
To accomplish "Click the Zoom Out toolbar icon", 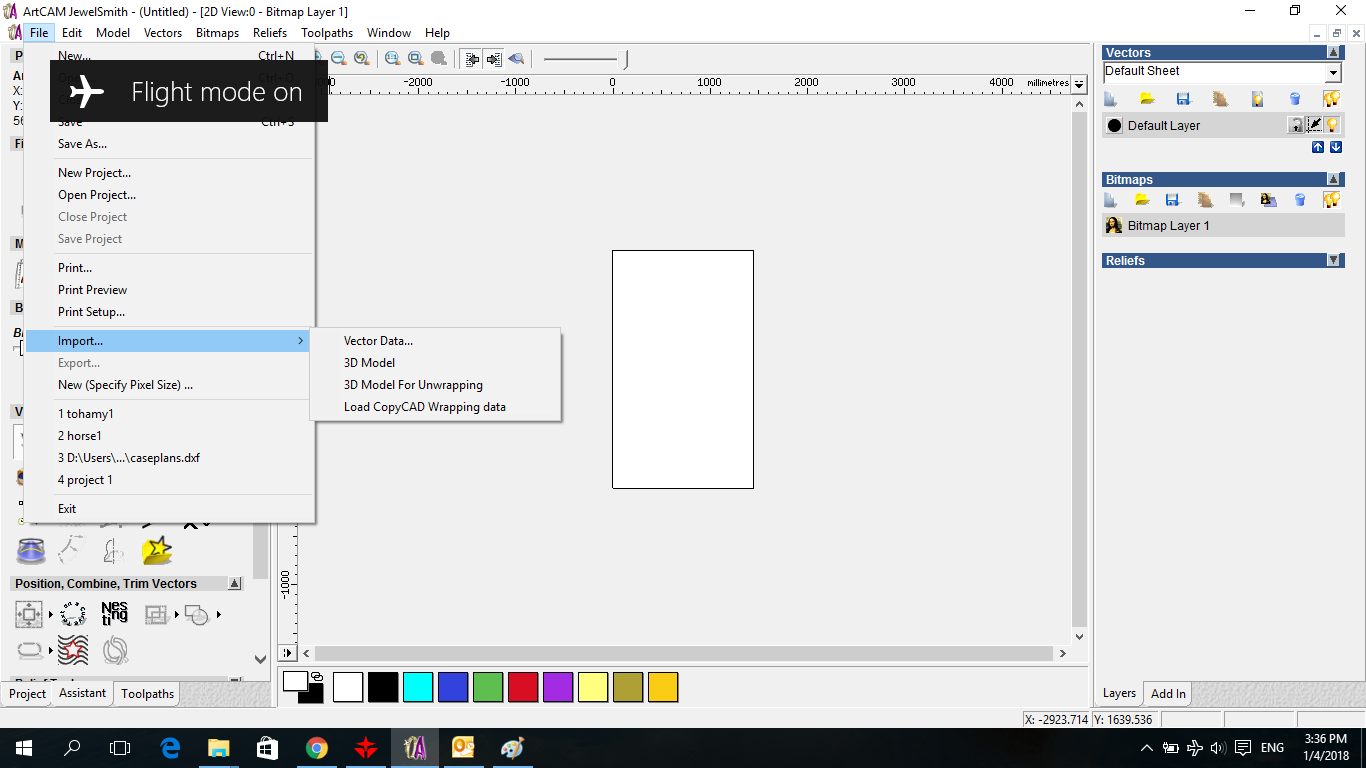I will (338, 59).
